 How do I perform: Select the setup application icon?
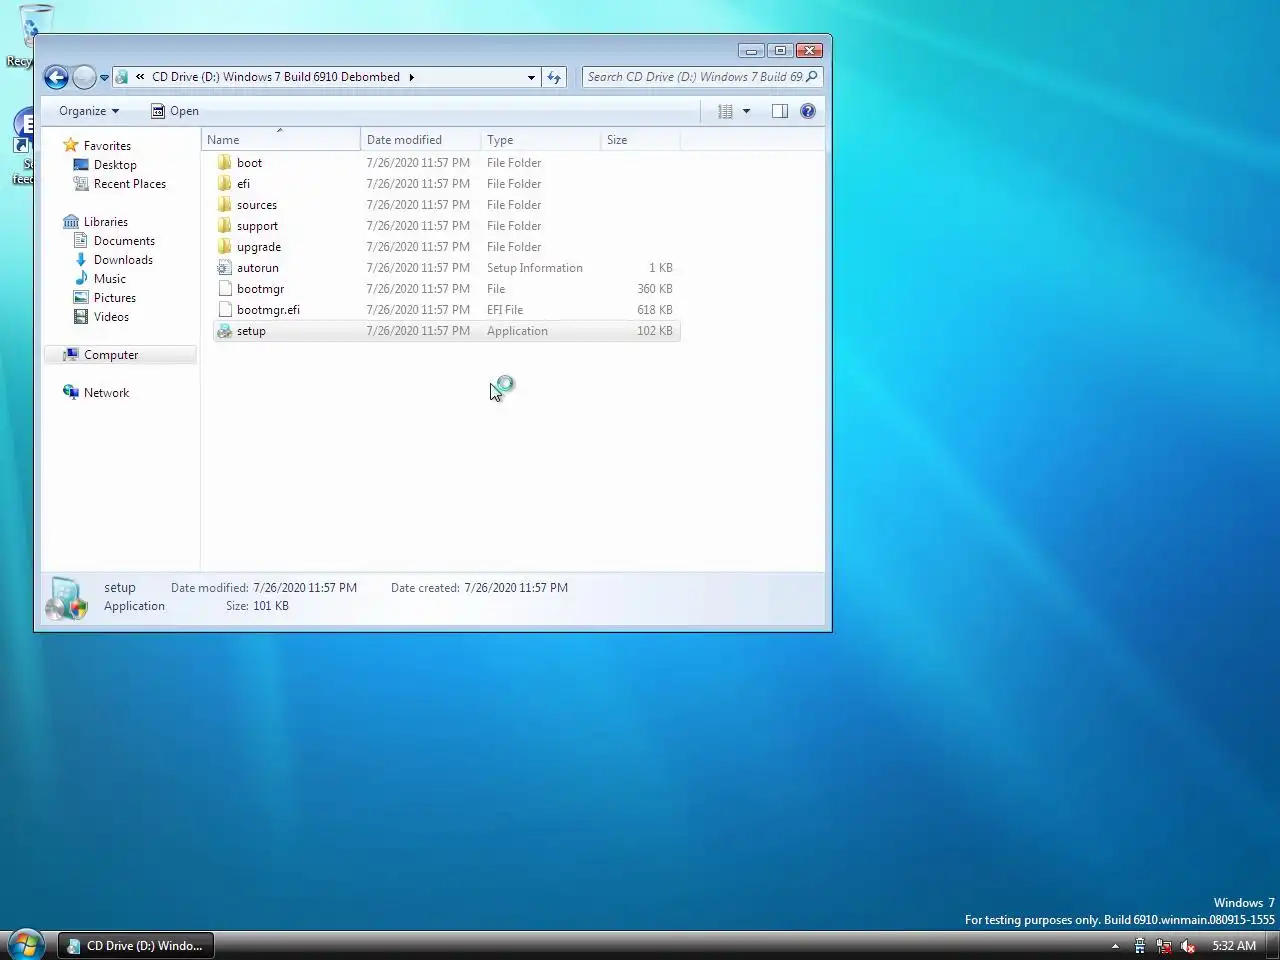click(x=225, y=331)
